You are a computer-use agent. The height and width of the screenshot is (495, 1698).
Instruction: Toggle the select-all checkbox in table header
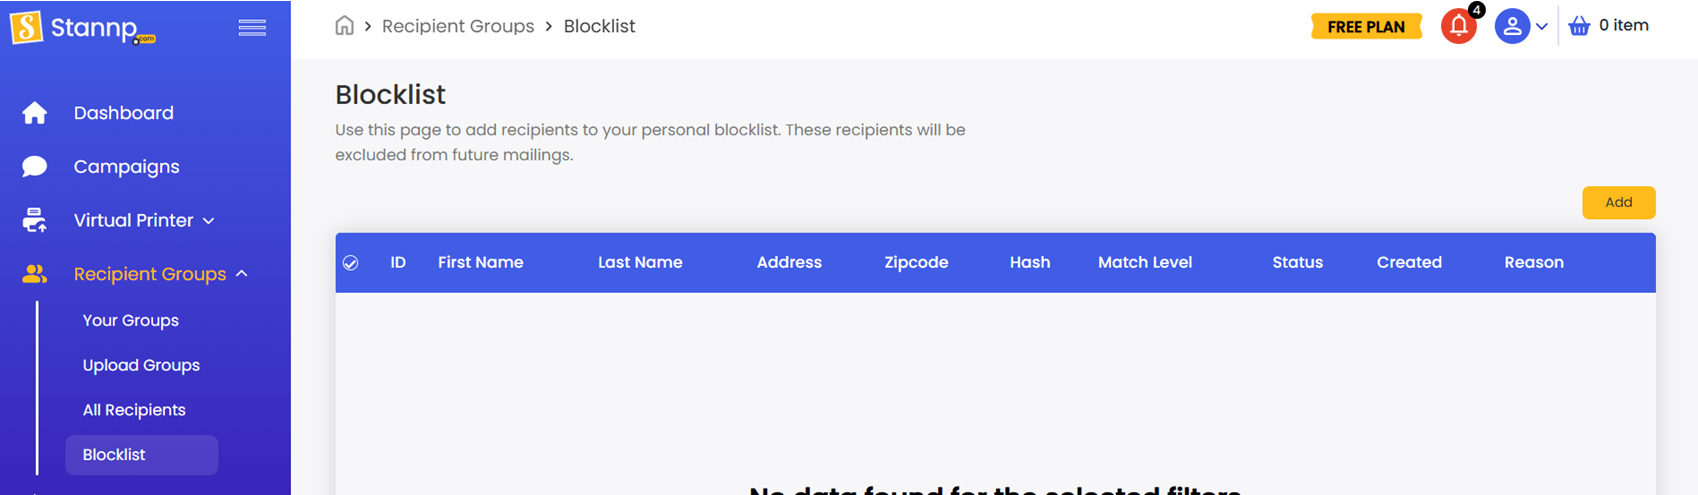pos(350,263)
